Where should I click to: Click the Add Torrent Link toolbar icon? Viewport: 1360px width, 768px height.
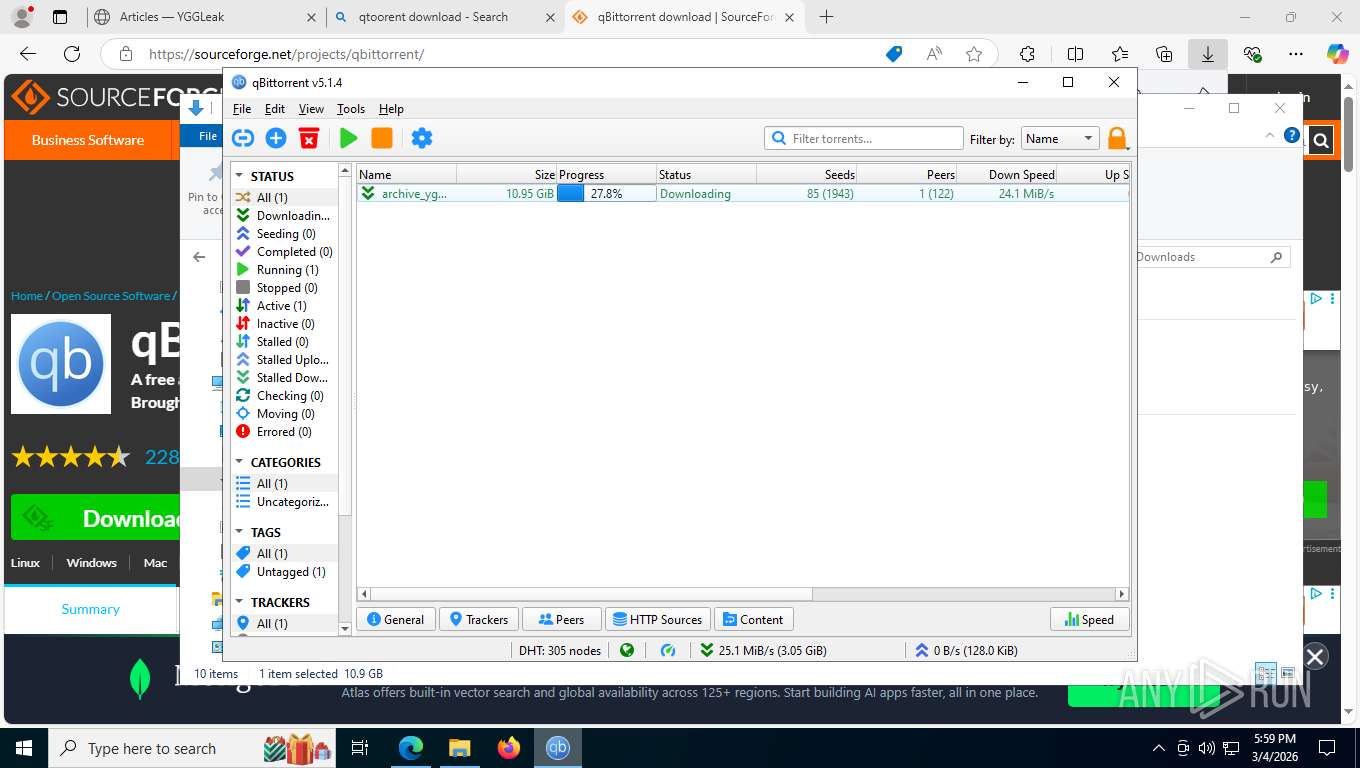[x=243, y=138]
